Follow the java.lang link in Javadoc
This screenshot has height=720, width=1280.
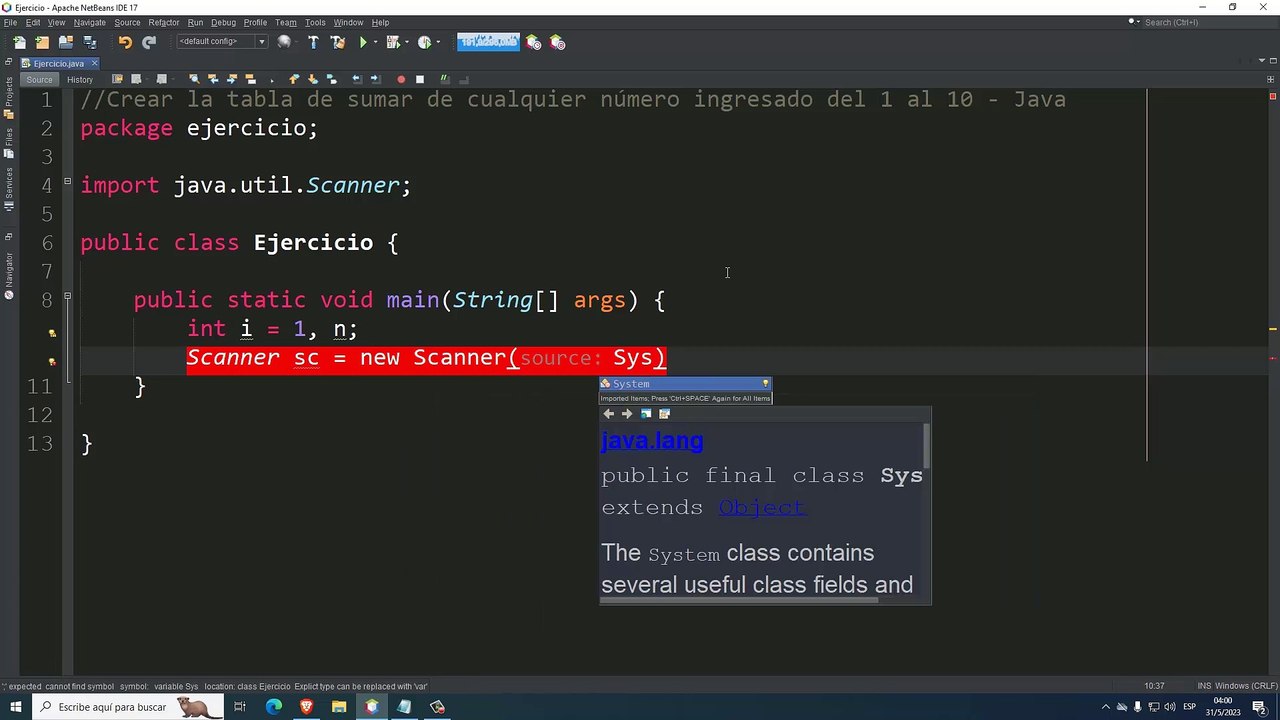click(652, 441)
